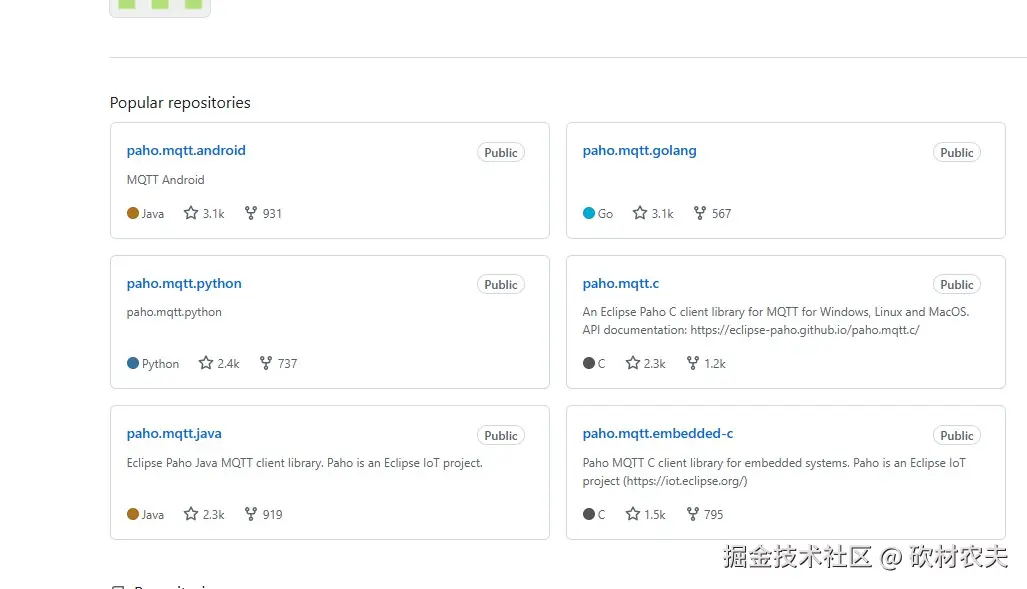Click the Public badge on paho.mqtt.java

click(500, 436)
